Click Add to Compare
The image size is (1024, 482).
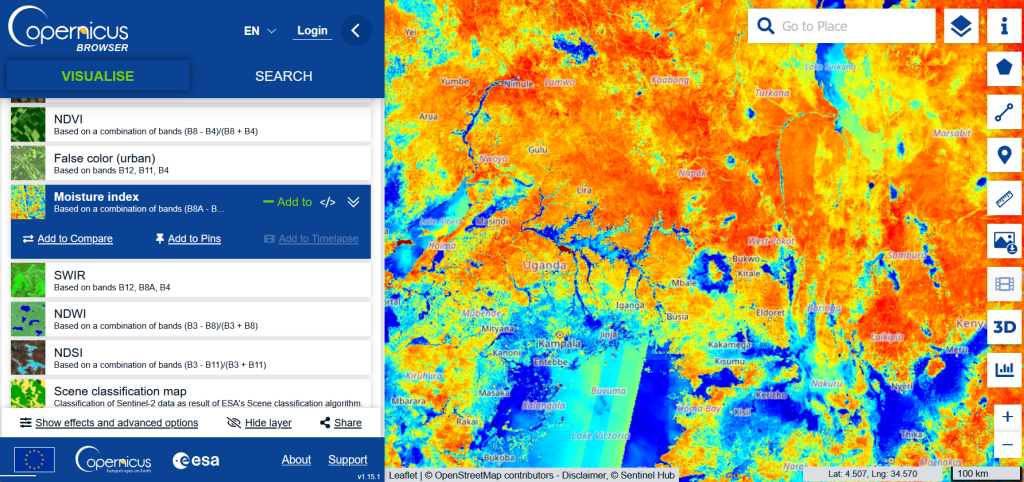point(67,239)
